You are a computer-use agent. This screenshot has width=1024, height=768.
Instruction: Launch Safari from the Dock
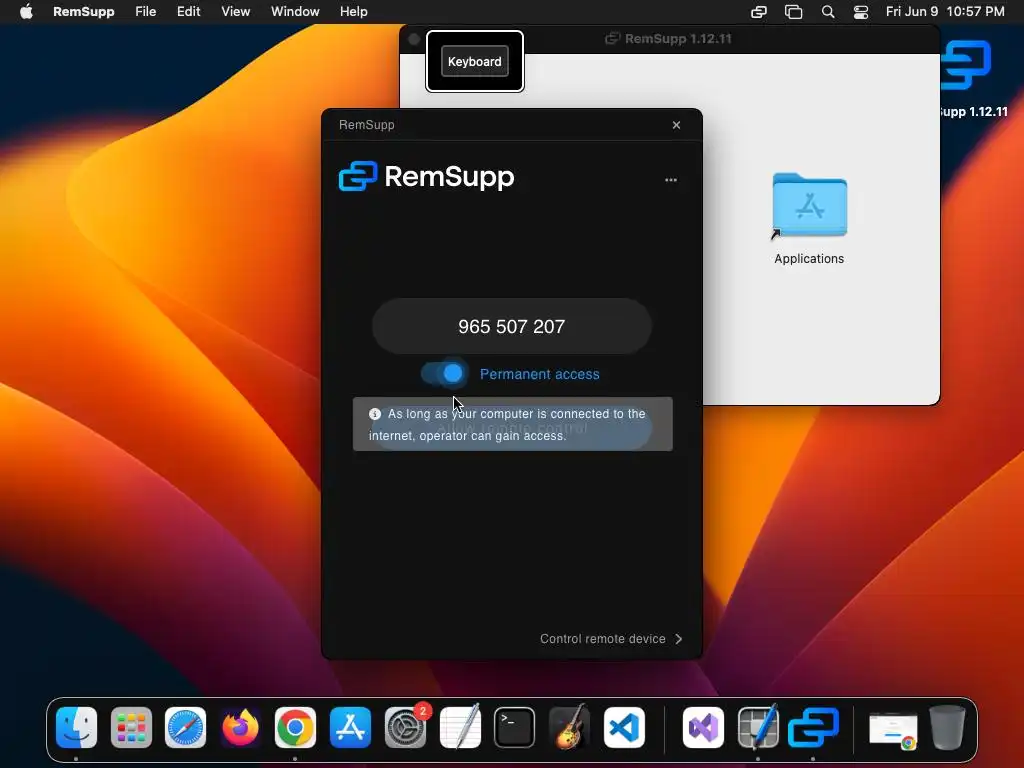(185, 728)
